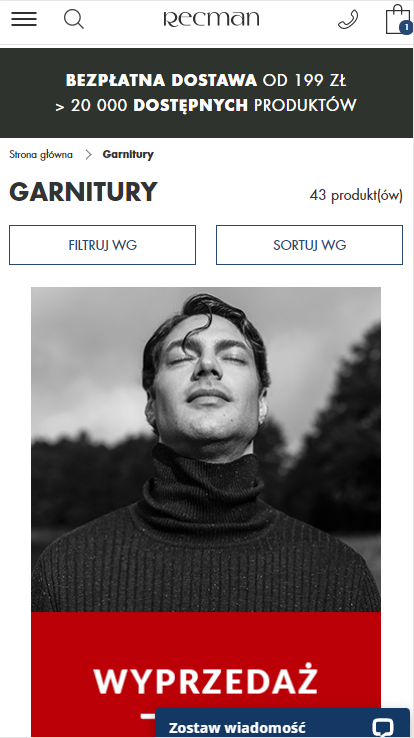The width and height of the screenshot is (414, 738).
Task: Click the red WYPRZEDAŻ sale banner
Action: (x=206, y=674)
